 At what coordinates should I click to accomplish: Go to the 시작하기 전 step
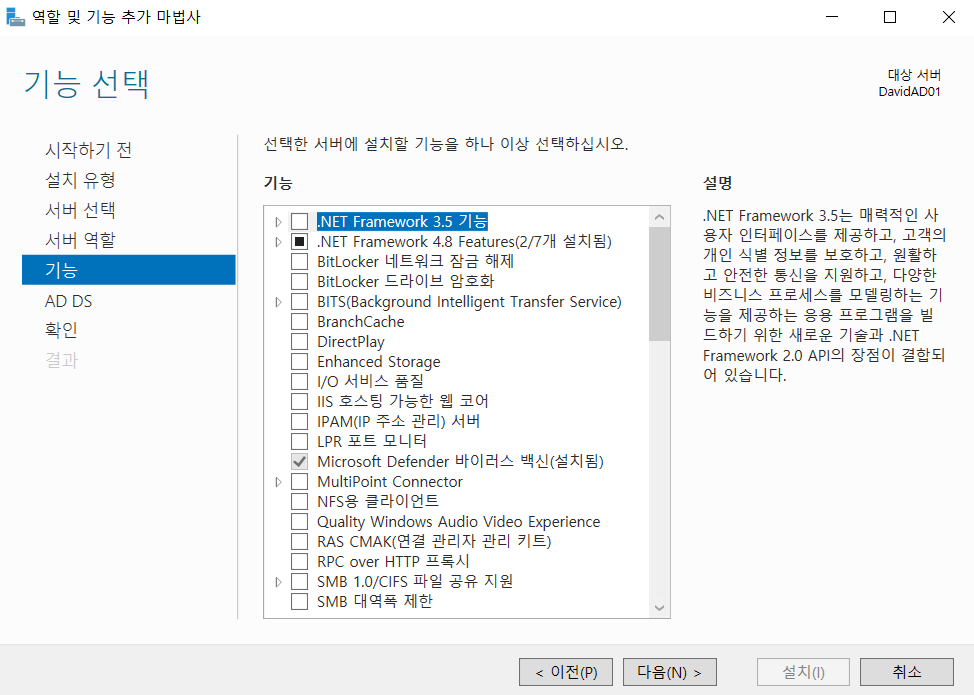click(x=88, y=150)
